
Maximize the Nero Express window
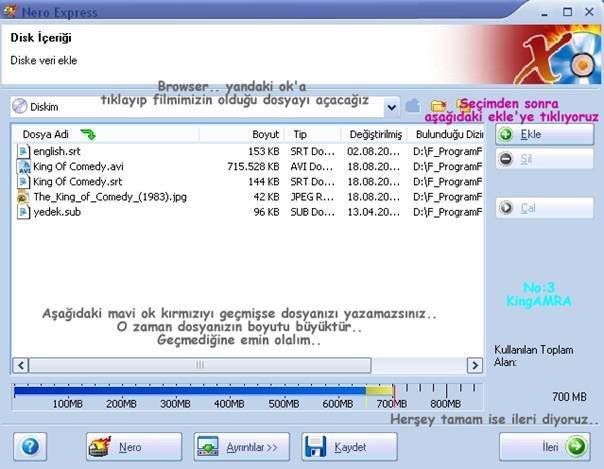point(567,12)
